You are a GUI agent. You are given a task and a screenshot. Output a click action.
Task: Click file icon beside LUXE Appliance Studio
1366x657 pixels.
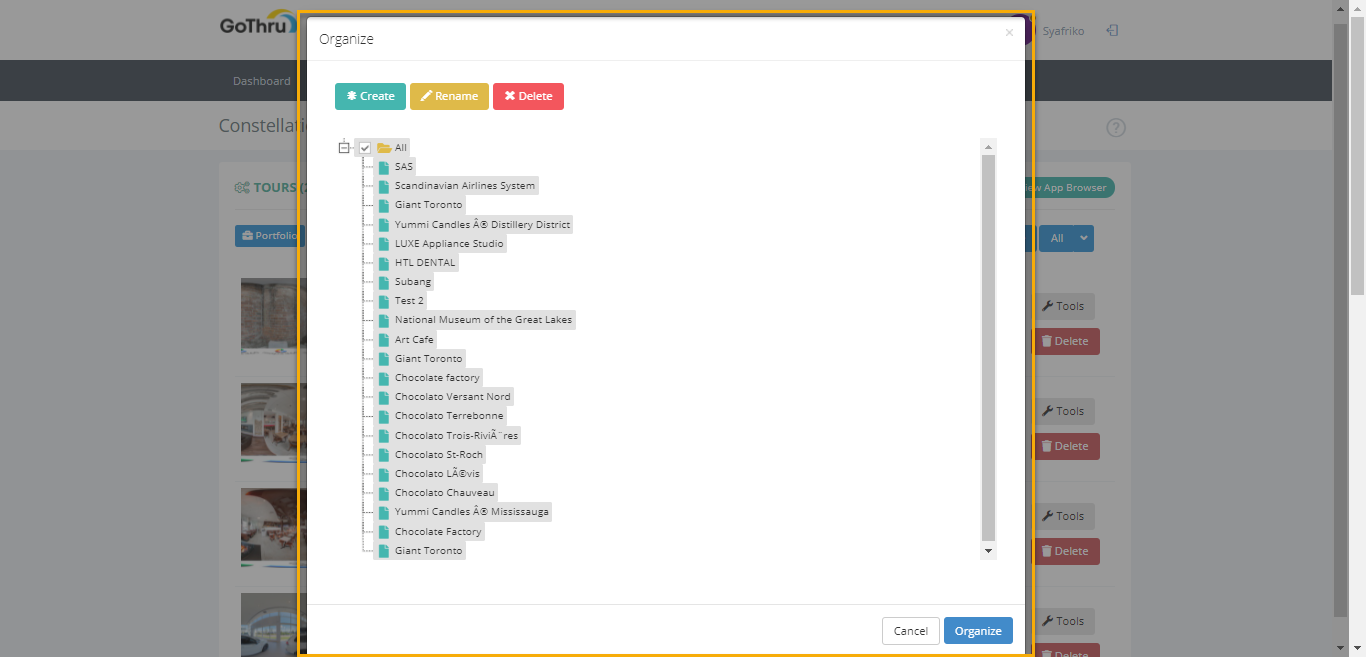[384, 243]
